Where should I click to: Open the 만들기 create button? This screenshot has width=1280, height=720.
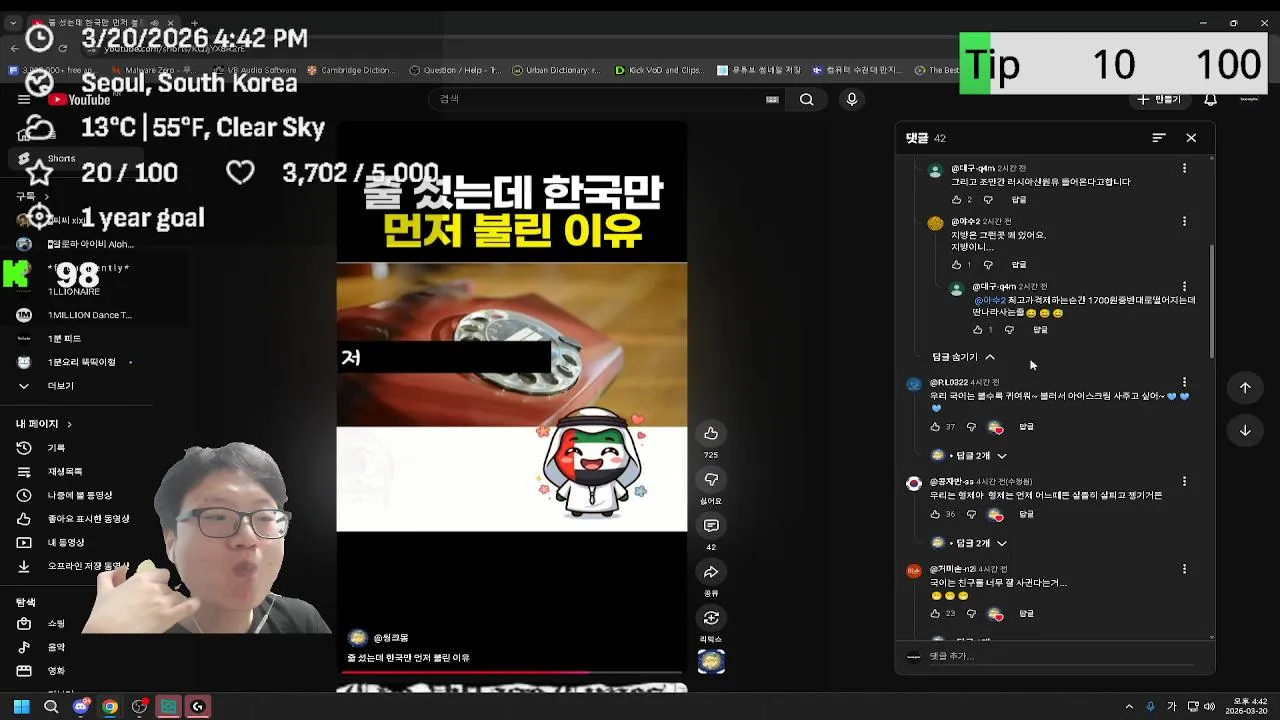pyautogui.click(x=1159, y=99)
